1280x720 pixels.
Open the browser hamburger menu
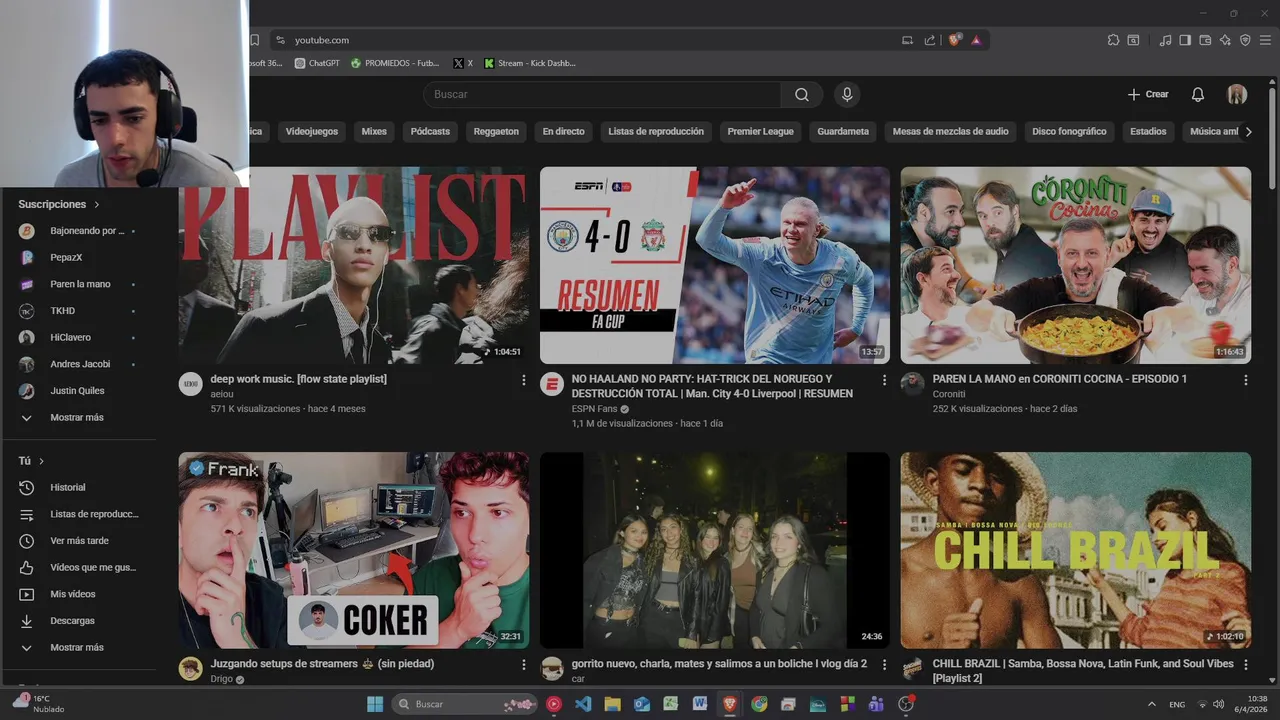[x=1265, y=40]
